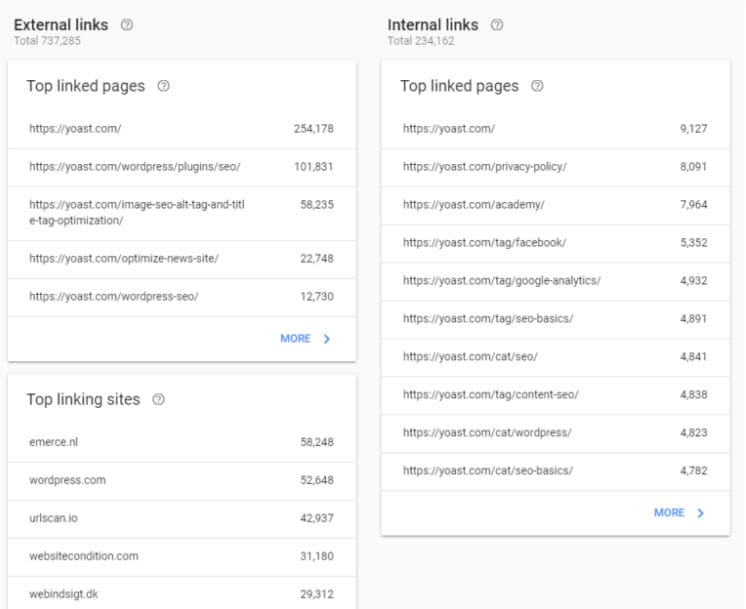Open the optimize-news-site page row
Viewport: 746px width, 609px height.
click(x=182, y=259)
